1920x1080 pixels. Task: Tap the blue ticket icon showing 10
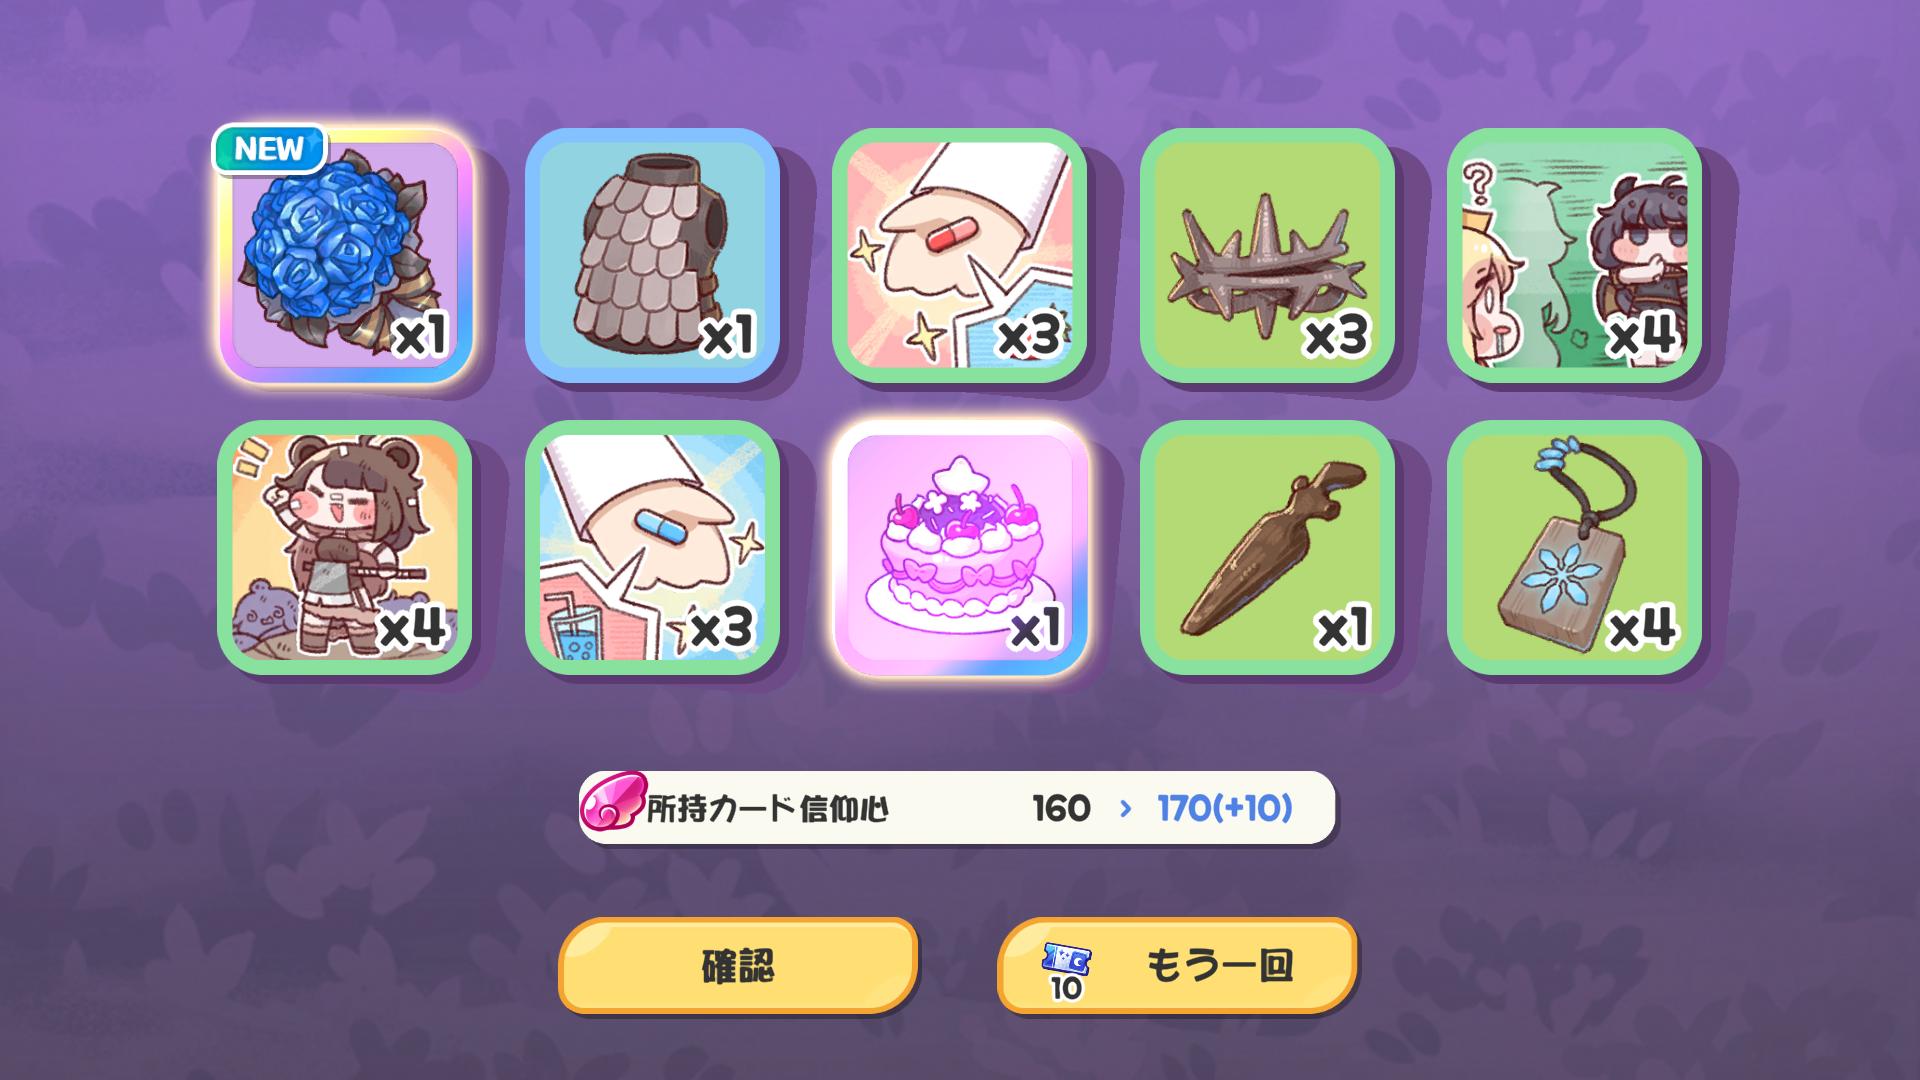tap(1066, 970)
